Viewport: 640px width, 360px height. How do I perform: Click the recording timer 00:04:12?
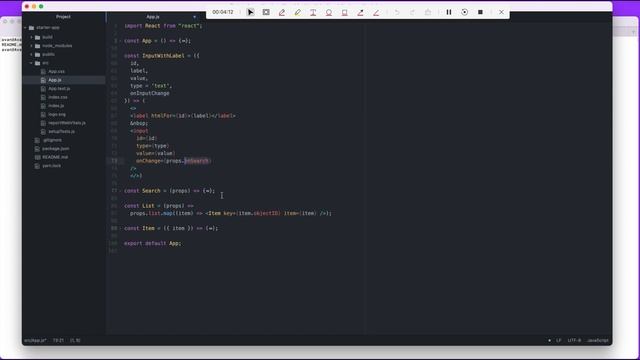pyautogui.click(x=223, y=12)
